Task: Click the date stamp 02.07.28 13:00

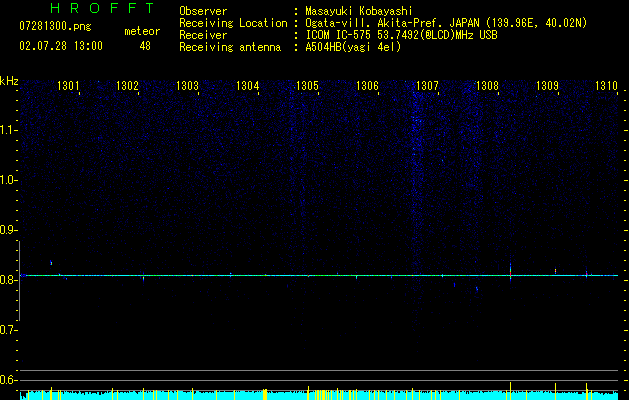Action: [61, 46]
